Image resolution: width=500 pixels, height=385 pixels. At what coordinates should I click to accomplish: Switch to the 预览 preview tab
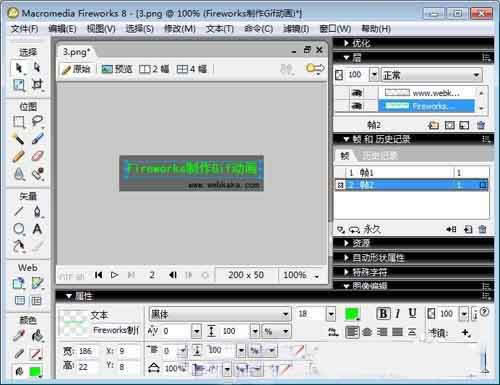coord(117,69)
